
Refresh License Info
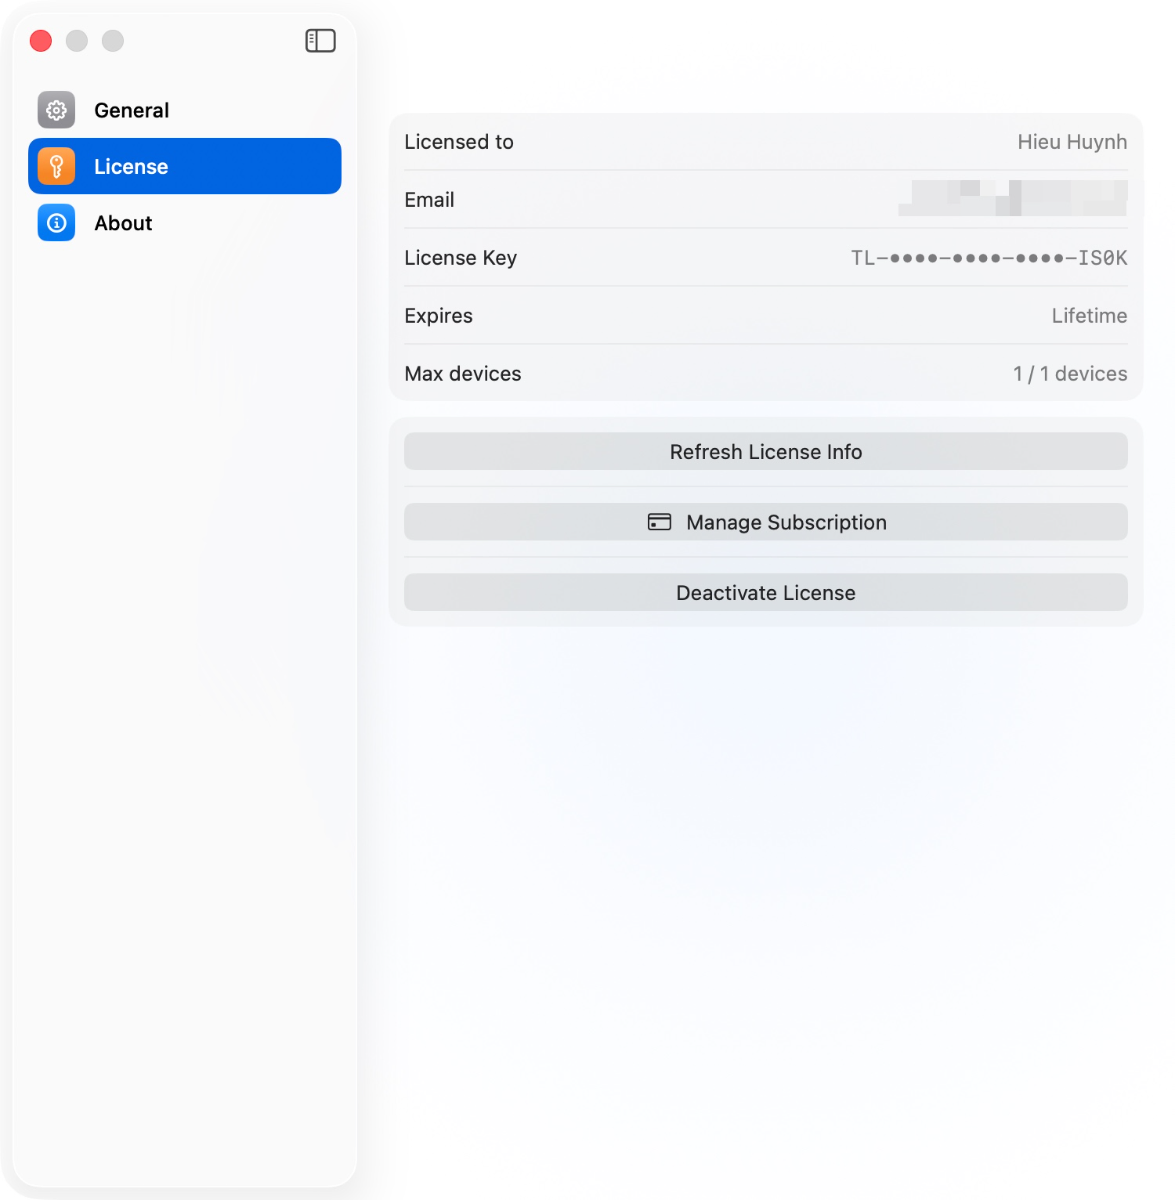766,452
